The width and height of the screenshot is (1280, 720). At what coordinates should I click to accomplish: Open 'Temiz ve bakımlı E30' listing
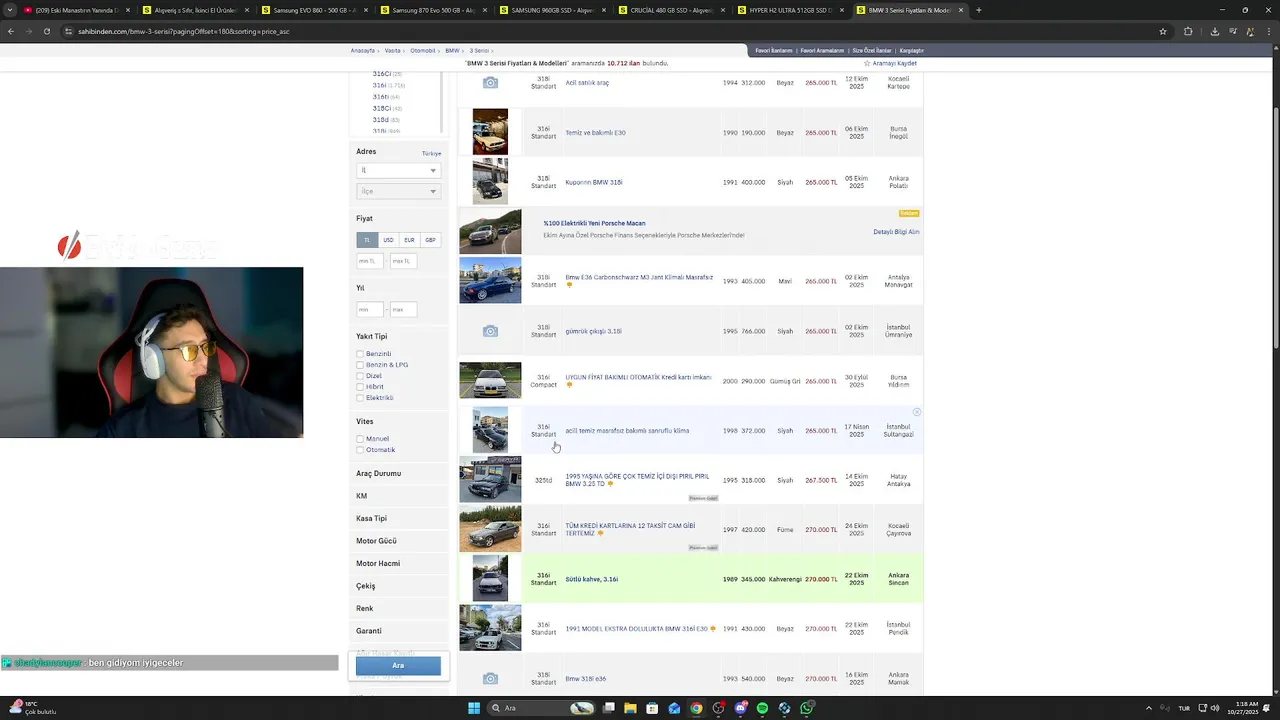pyautogui.click(x=595, y=133)
